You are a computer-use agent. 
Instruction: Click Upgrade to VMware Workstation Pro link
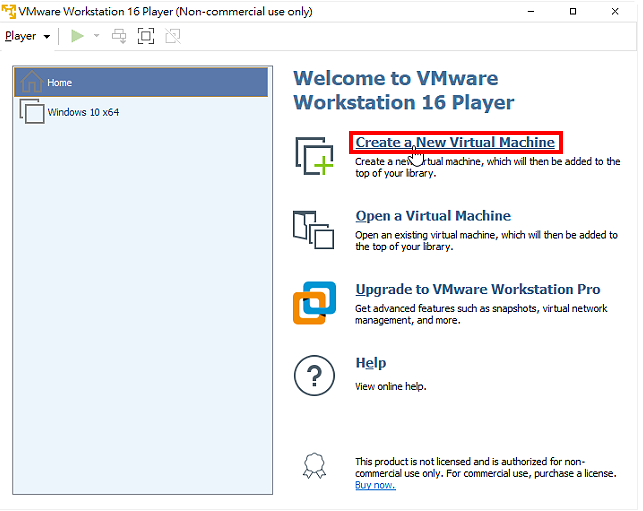point(478,290)
